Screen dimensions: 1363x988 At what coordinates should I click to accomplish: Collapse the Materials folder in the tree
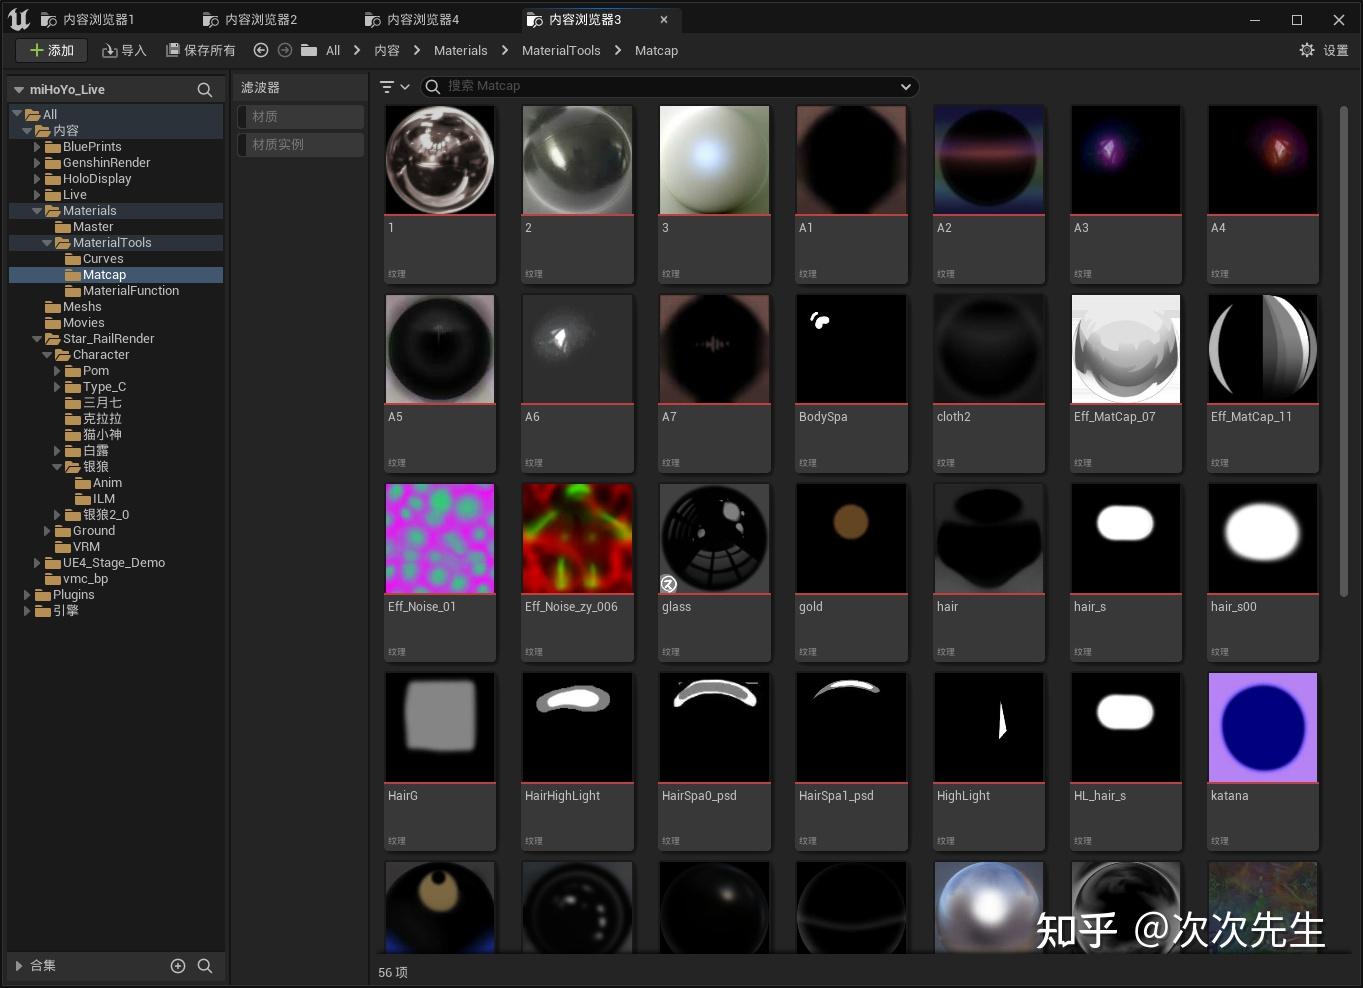[x=37, y=210]
